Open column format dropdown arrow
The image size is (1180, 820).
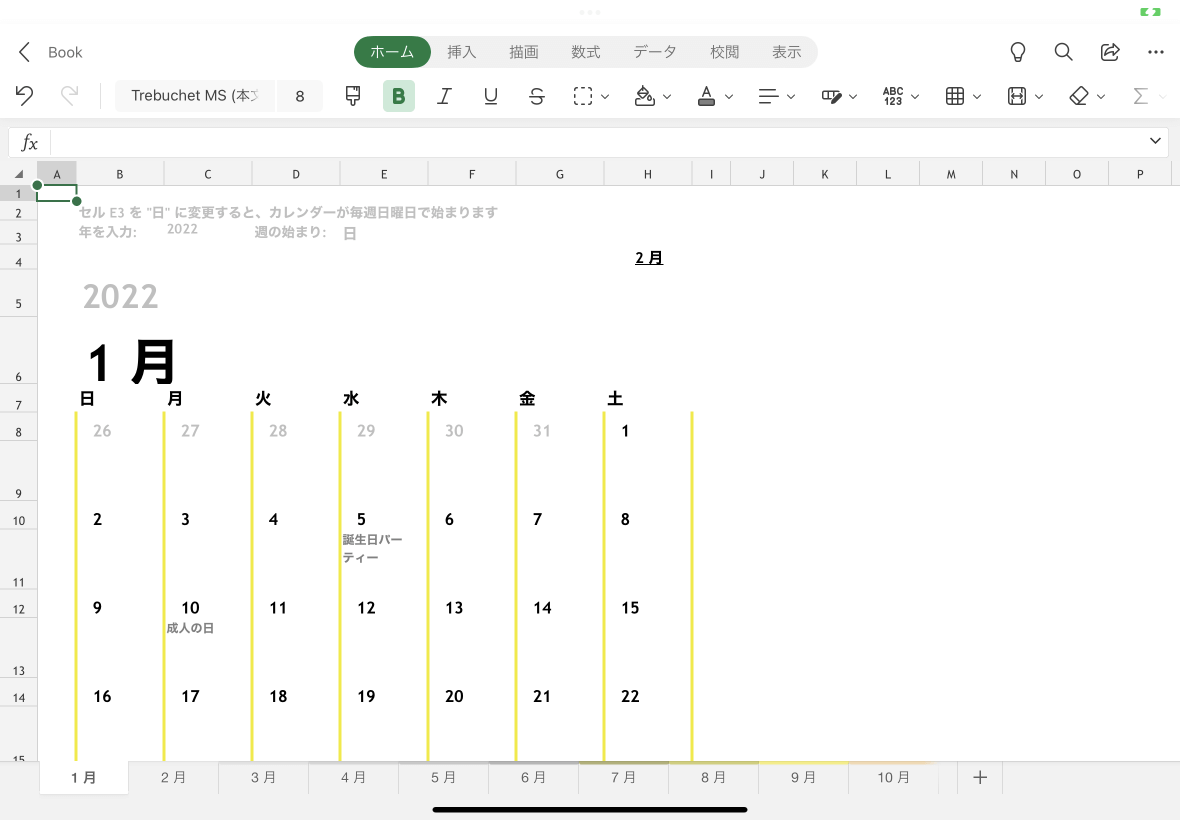(1039, 96)
